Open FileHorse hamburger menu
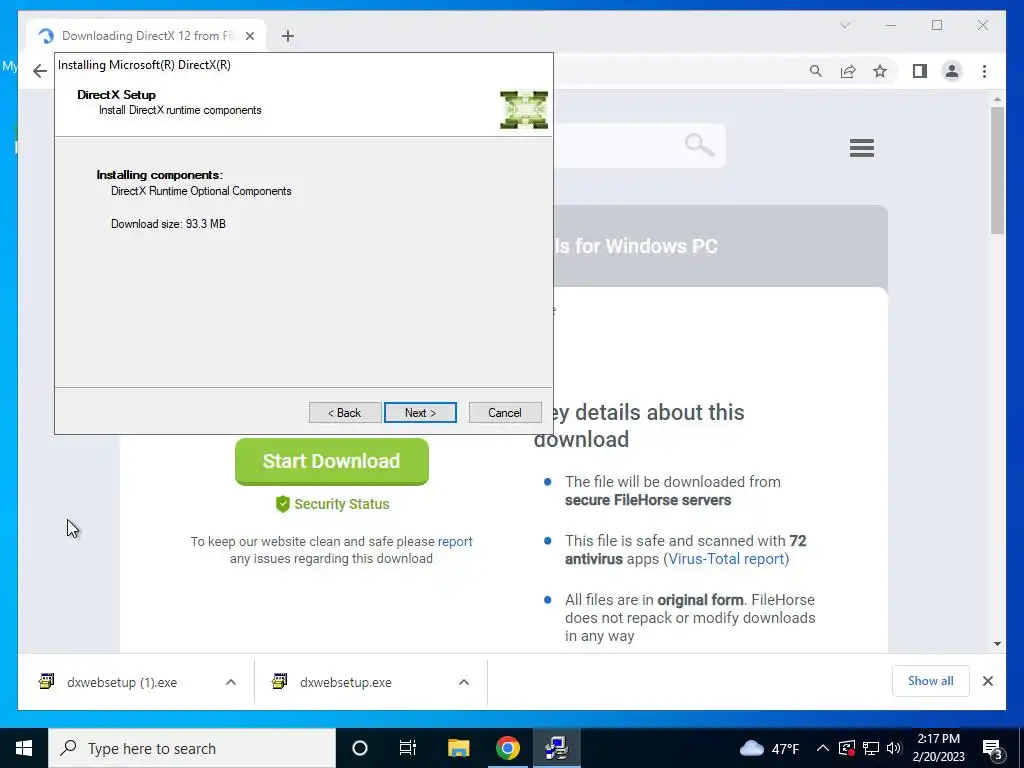Viewport: 1024px width, 768px height. tap(861, 148)
